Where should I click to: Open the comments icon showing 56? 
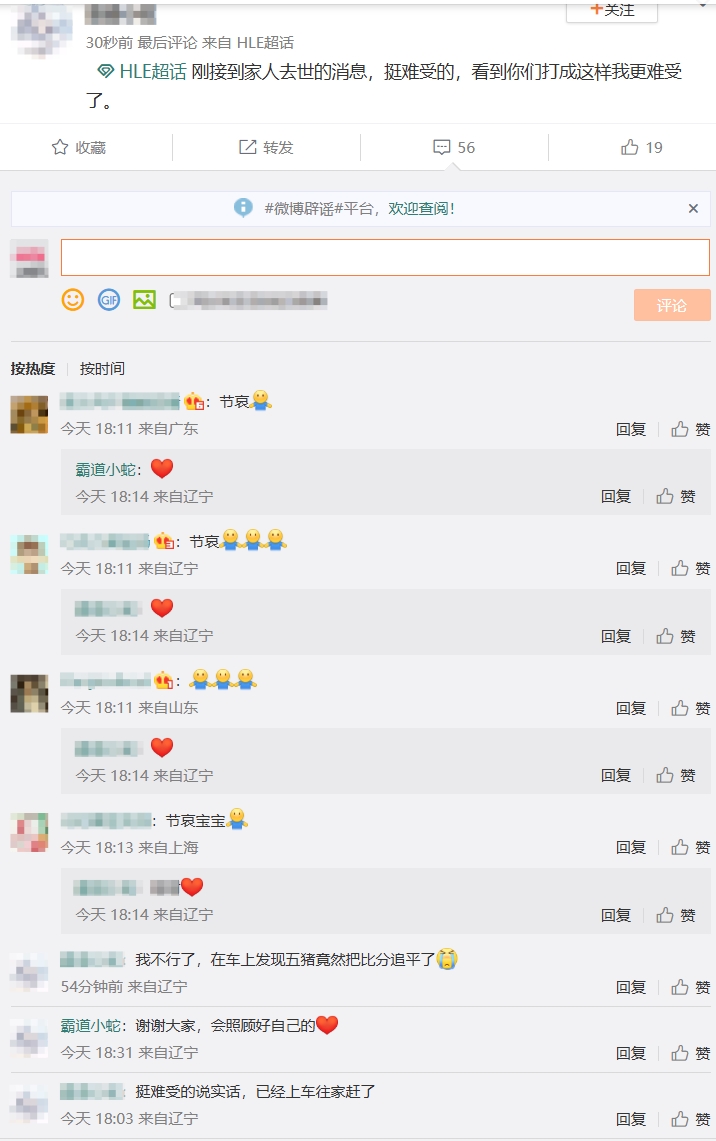442,147
